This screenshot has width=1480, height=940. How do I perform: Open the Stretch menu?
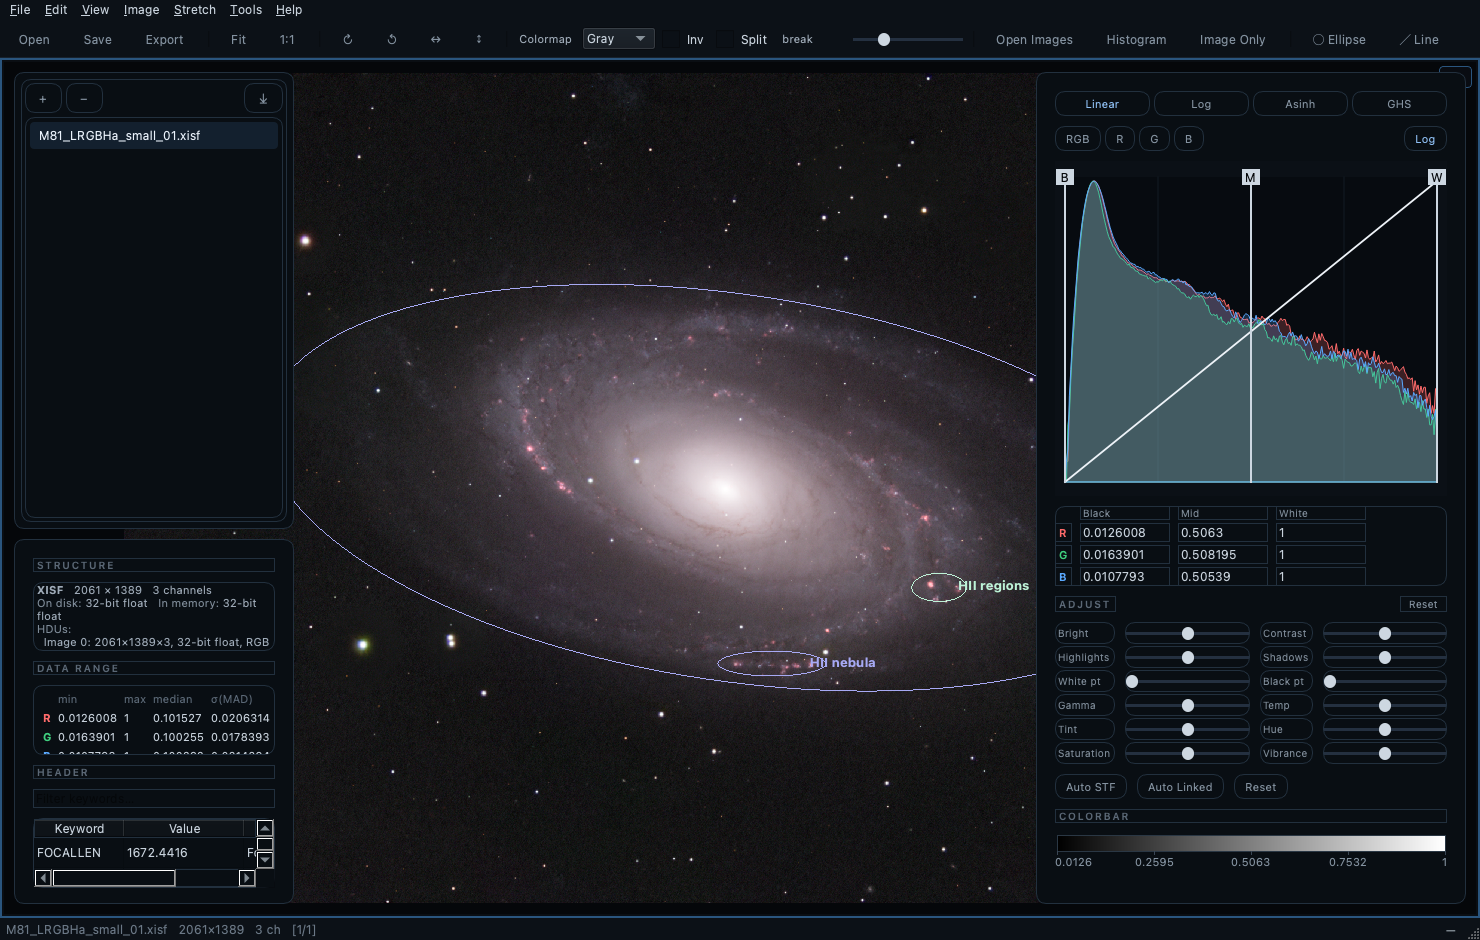point(194,10)
